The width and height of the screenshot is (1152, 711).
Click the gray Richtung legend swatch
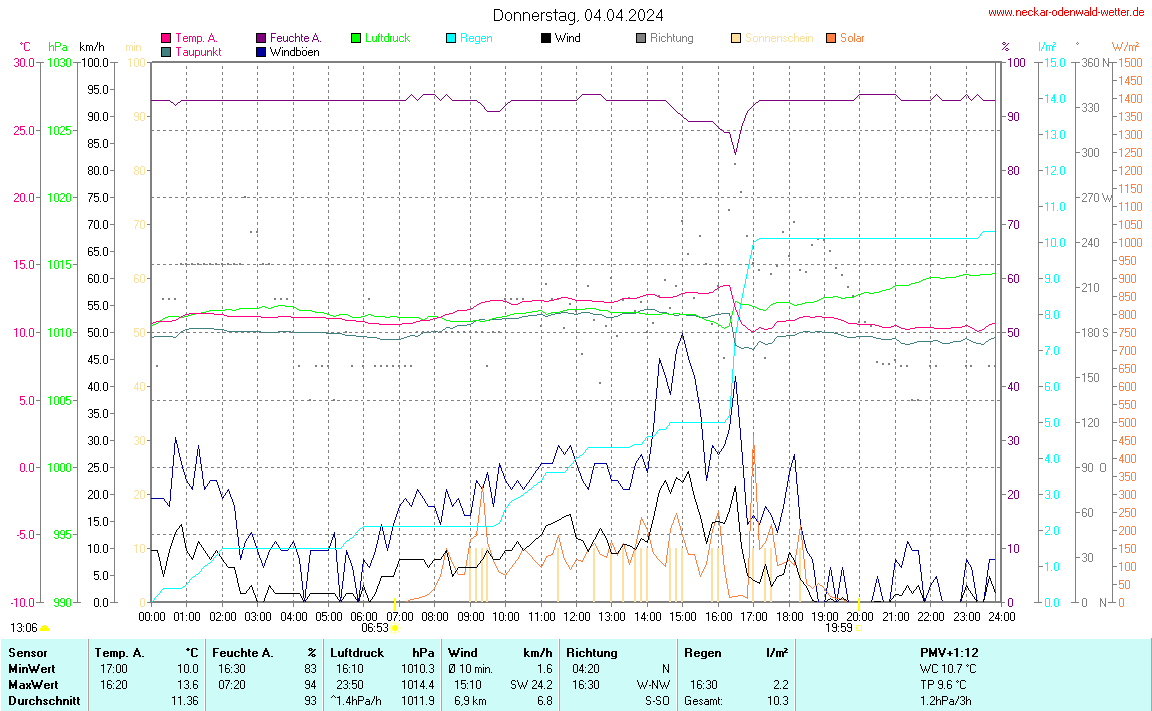[x=641, y=38]
